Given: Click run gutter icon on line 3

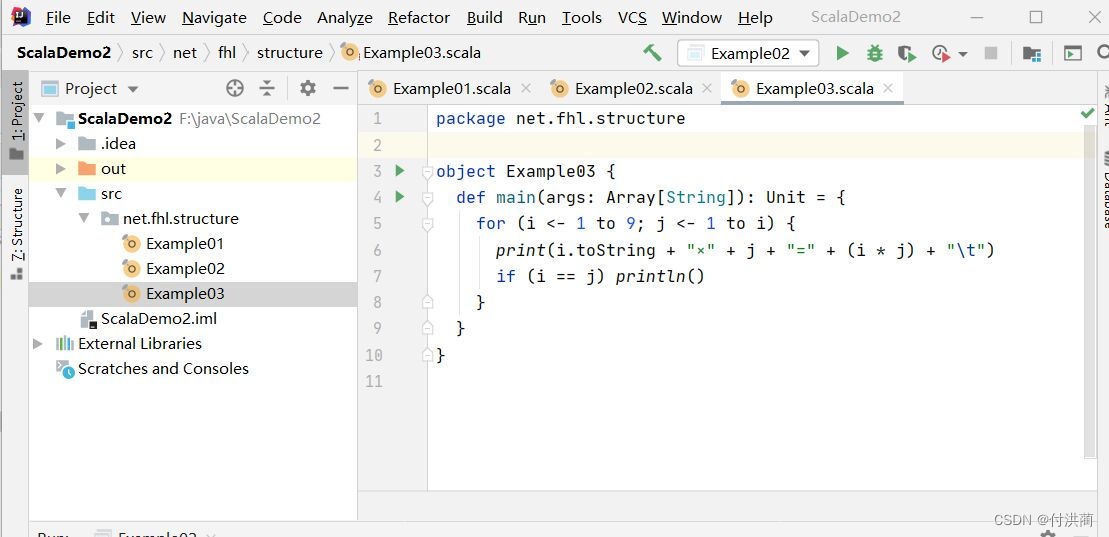Looking at the screenshot, I should 400,171.
